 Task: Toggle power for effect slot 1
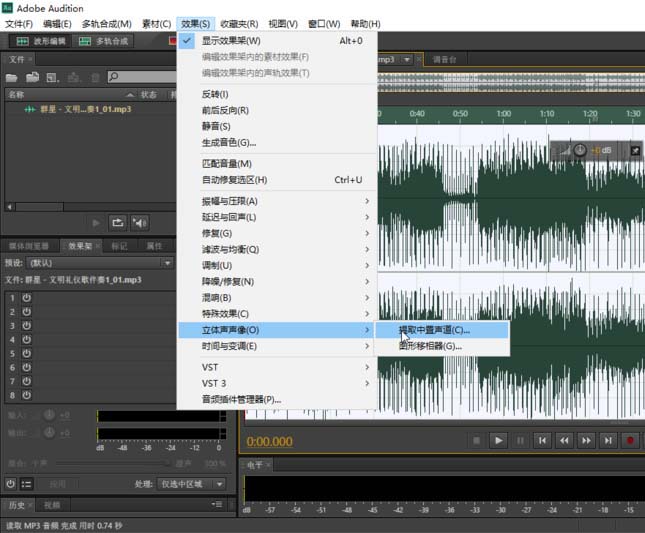(x=26, y=298)
